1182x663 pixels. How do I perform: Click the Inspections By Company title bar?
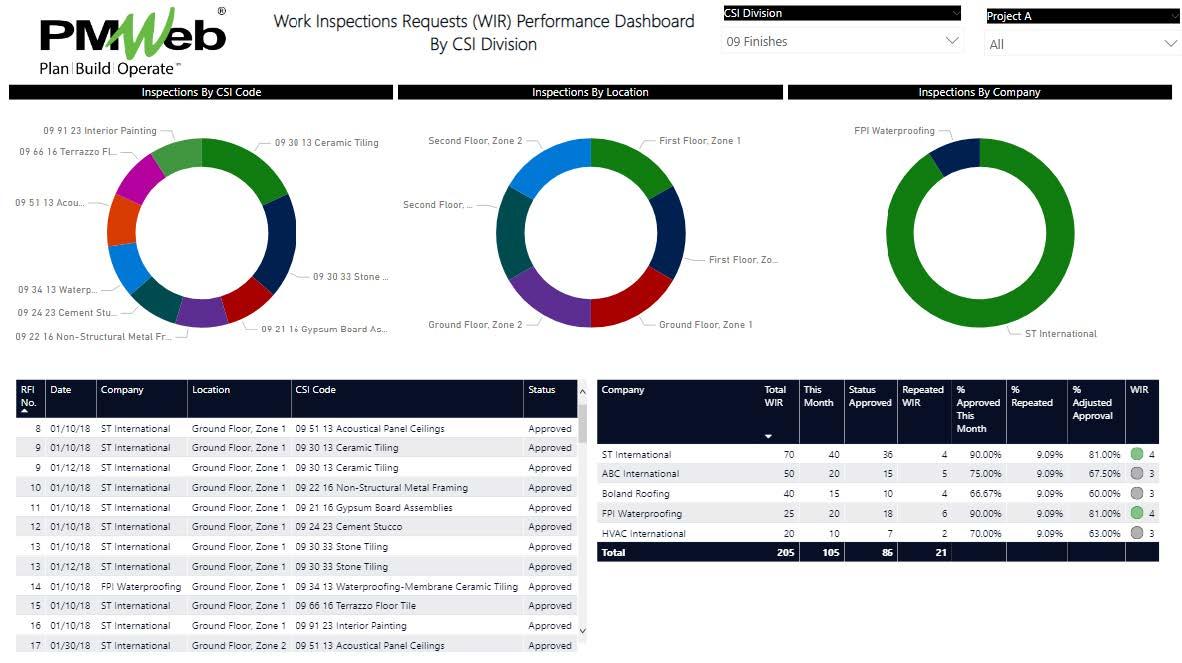coord(979,92)
